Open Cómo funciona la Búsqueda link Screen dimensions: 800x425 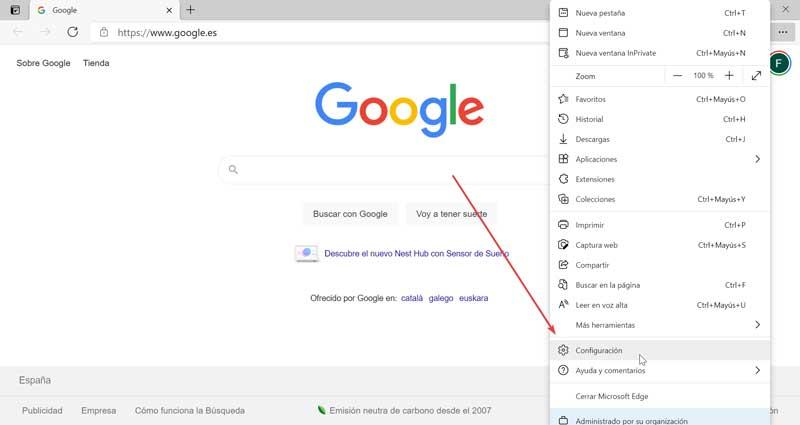(x=190, y=410)
